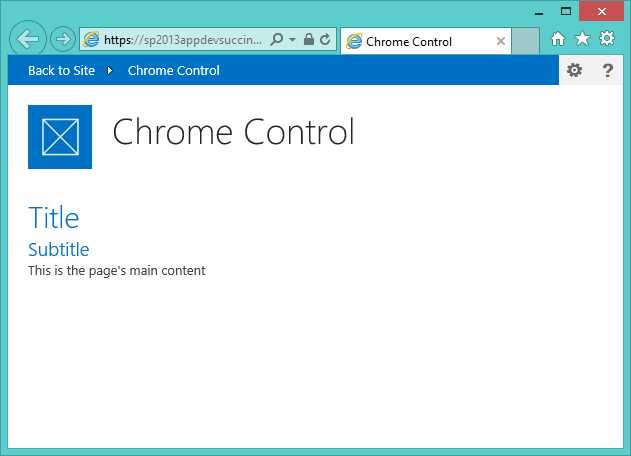Viewport: 631px width, 456px height.
Task: Open Favorites star icon
Action: point(582,39)
